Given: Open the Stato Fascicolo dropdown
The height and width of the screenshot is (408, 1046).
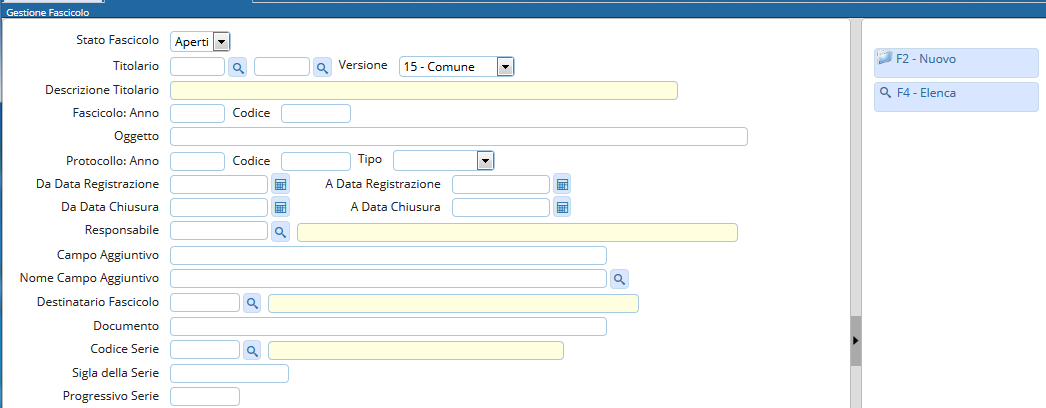Looking at the screenshot, I should (x=221, y=41).
